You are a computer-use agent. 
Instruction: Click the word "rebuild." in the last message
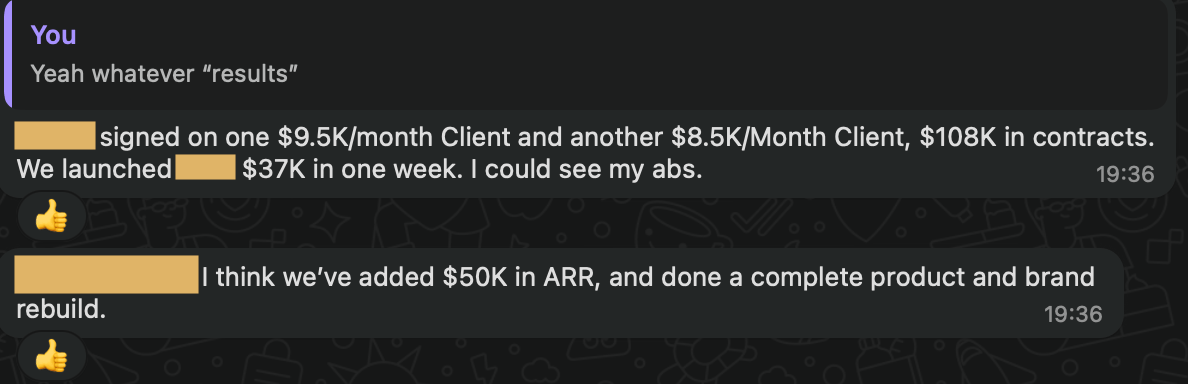click(x=61, y=310)
